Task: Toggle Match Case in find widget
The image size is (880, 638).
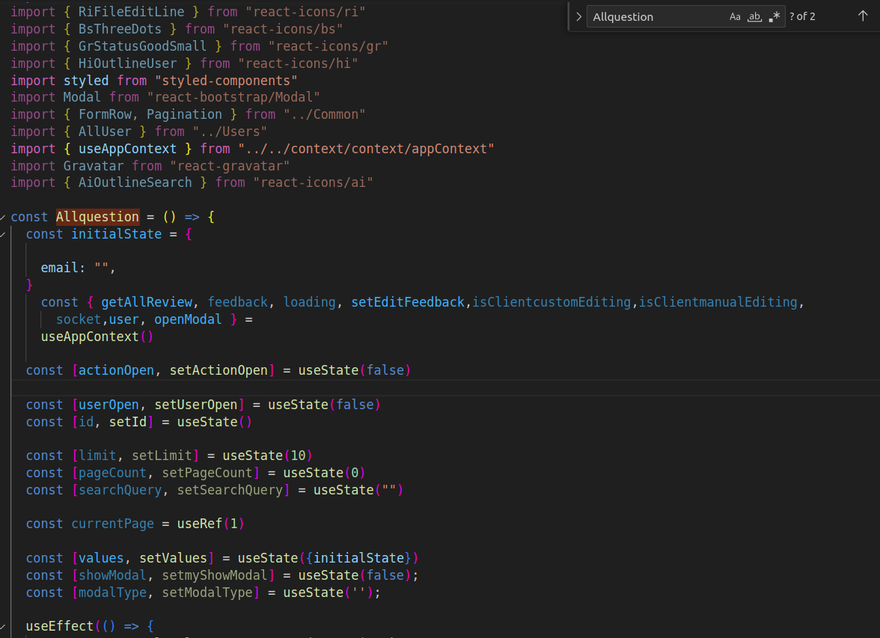Action: pyautogui.click(x=735, y=17)
